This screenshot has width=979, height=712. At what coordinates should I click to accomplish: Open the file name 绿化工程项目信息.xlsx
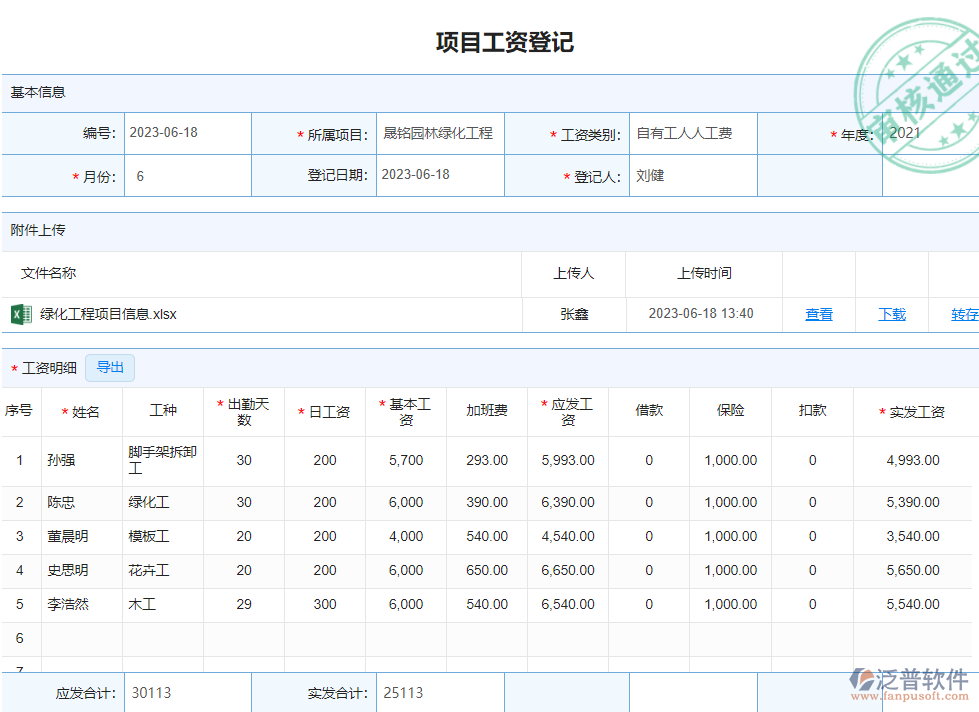(108, 314)
